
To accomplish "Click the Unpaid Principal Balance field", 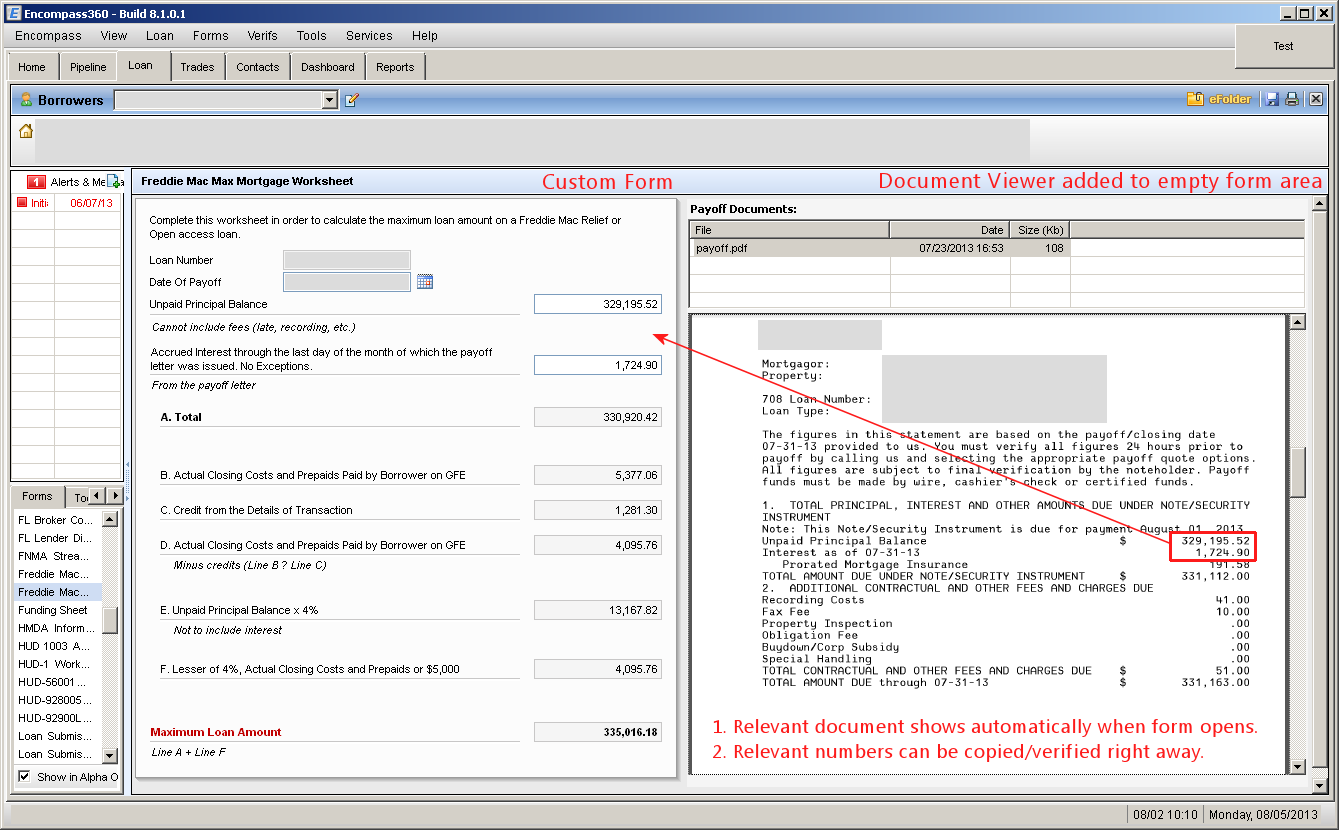I will [598, 304].
